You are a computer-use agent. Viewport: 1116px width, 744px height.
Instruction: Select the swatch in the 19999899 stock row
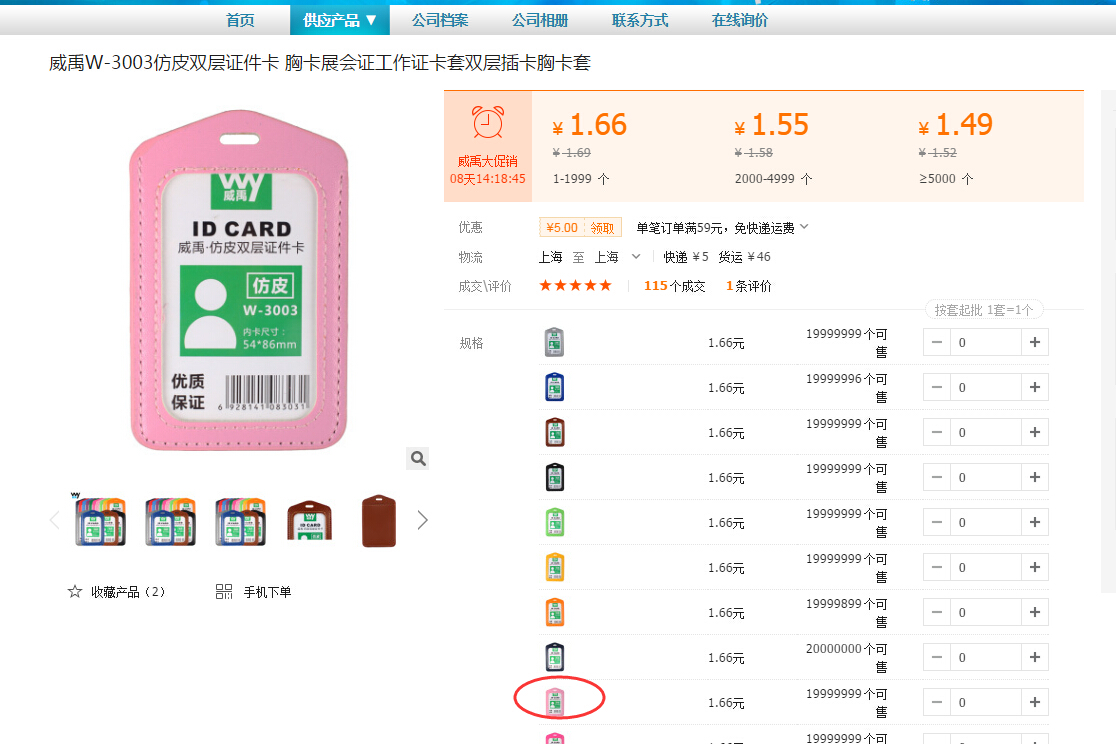(554, 612)
